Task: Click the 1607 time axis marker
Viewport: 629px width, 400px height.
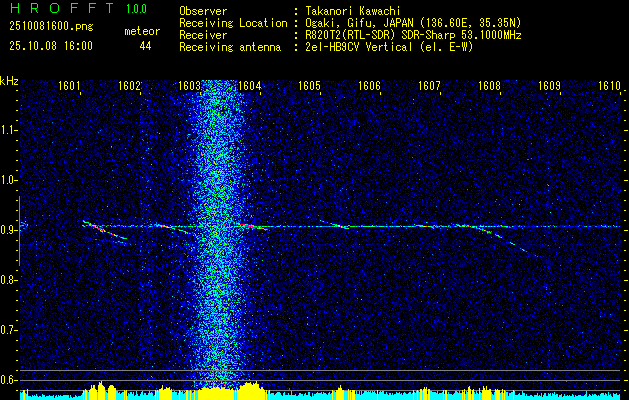Action: 429,85
